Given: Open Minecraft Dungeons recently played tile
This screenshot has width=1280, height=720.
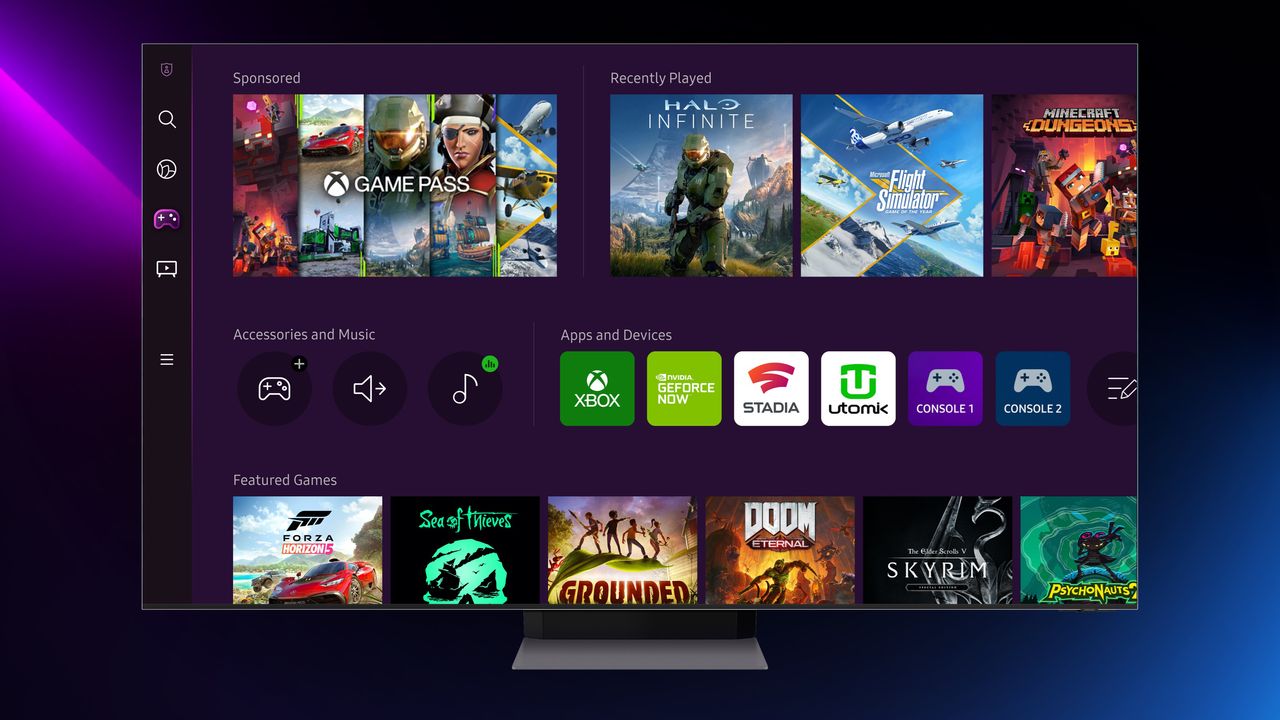Looking at the screenshot, I should 1064,185.
